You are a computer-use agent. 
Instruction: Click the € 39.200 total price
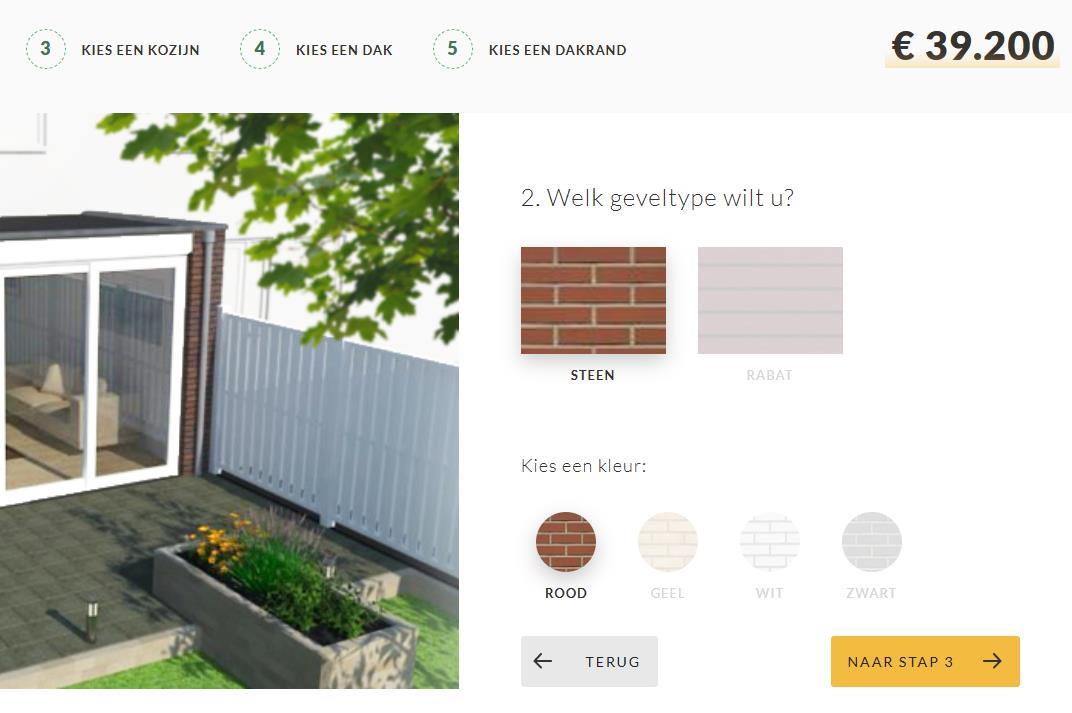(973, 46)
